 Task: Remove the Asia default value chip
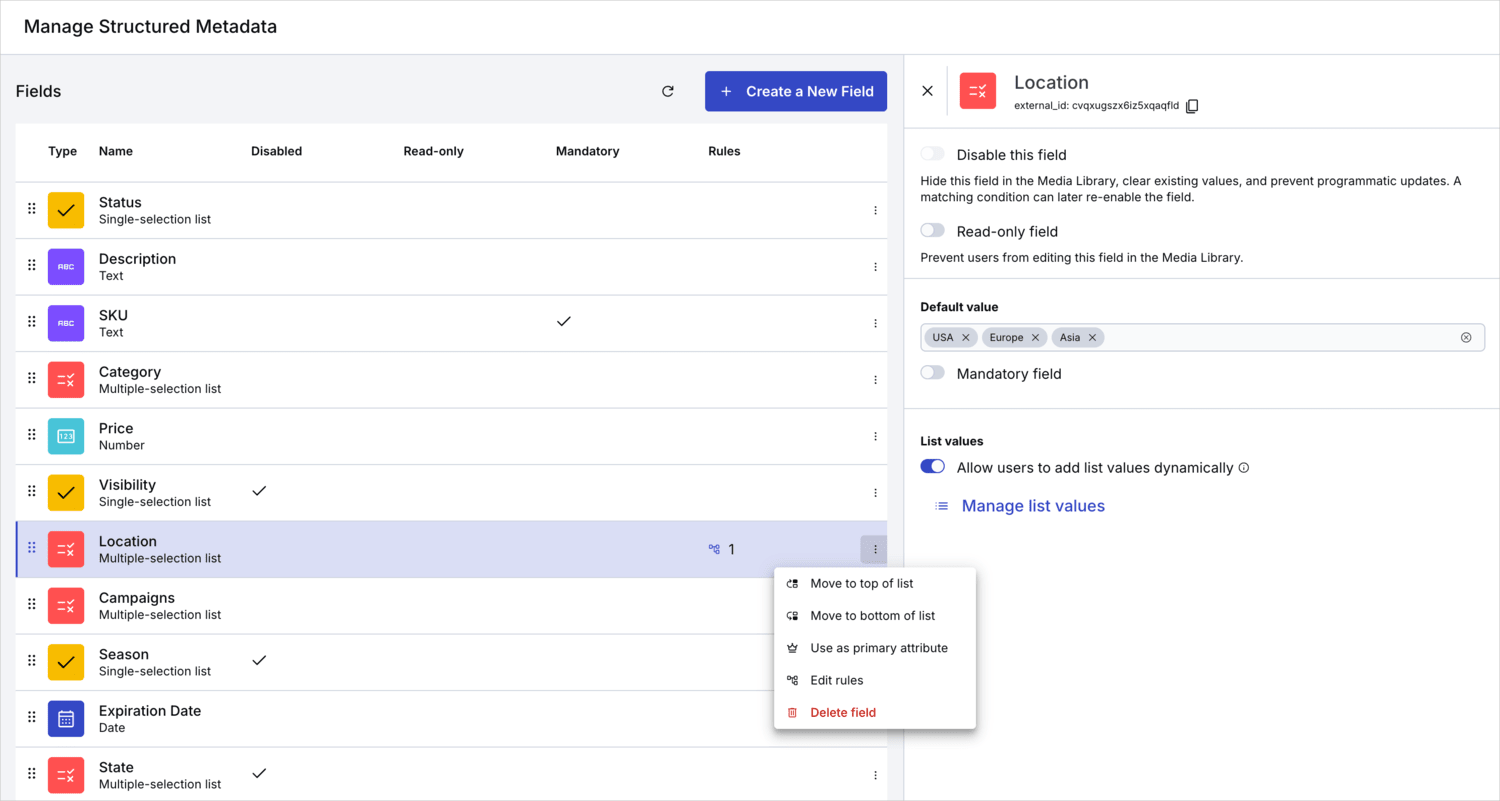(x=1092, y=338)
